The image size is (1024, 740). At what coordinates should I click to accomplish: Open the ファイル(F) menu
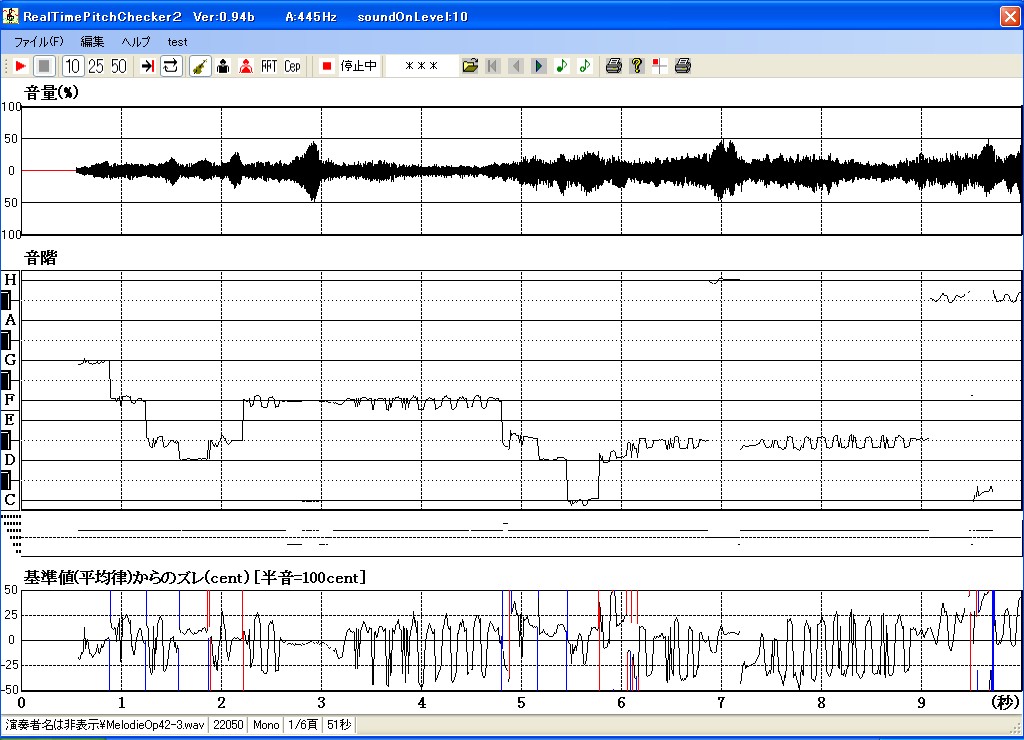point(39,42)
